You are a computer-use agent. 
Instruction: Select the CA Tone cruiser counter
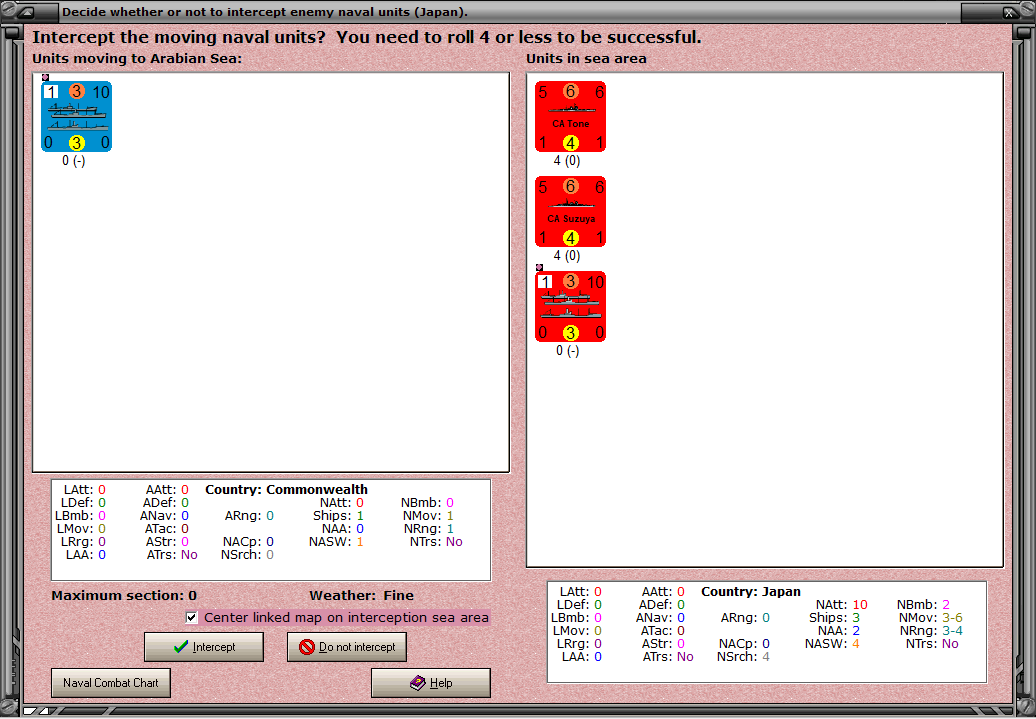[570, 117]
